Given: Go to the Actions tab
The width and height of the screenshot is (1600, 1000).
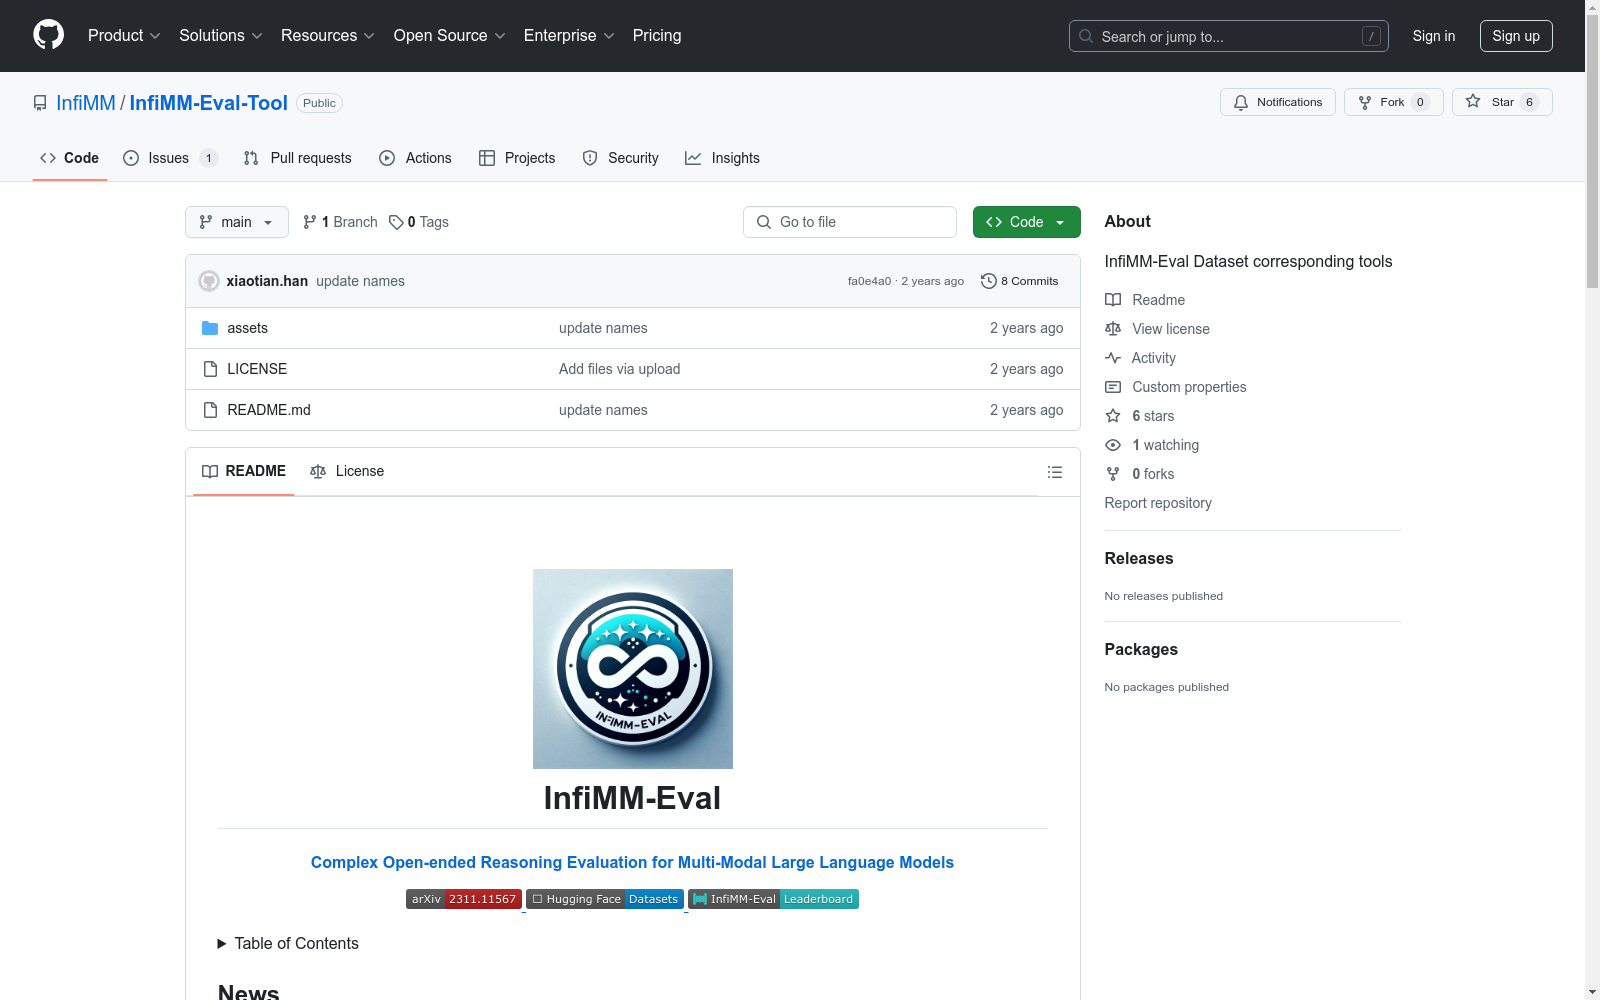Looking at the screenshot, I should coord(416,158).
